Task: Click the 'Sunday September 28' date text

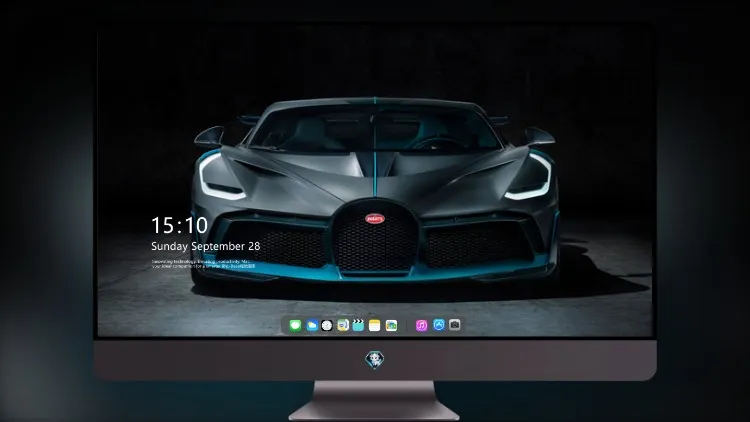Action: [206, 246]
